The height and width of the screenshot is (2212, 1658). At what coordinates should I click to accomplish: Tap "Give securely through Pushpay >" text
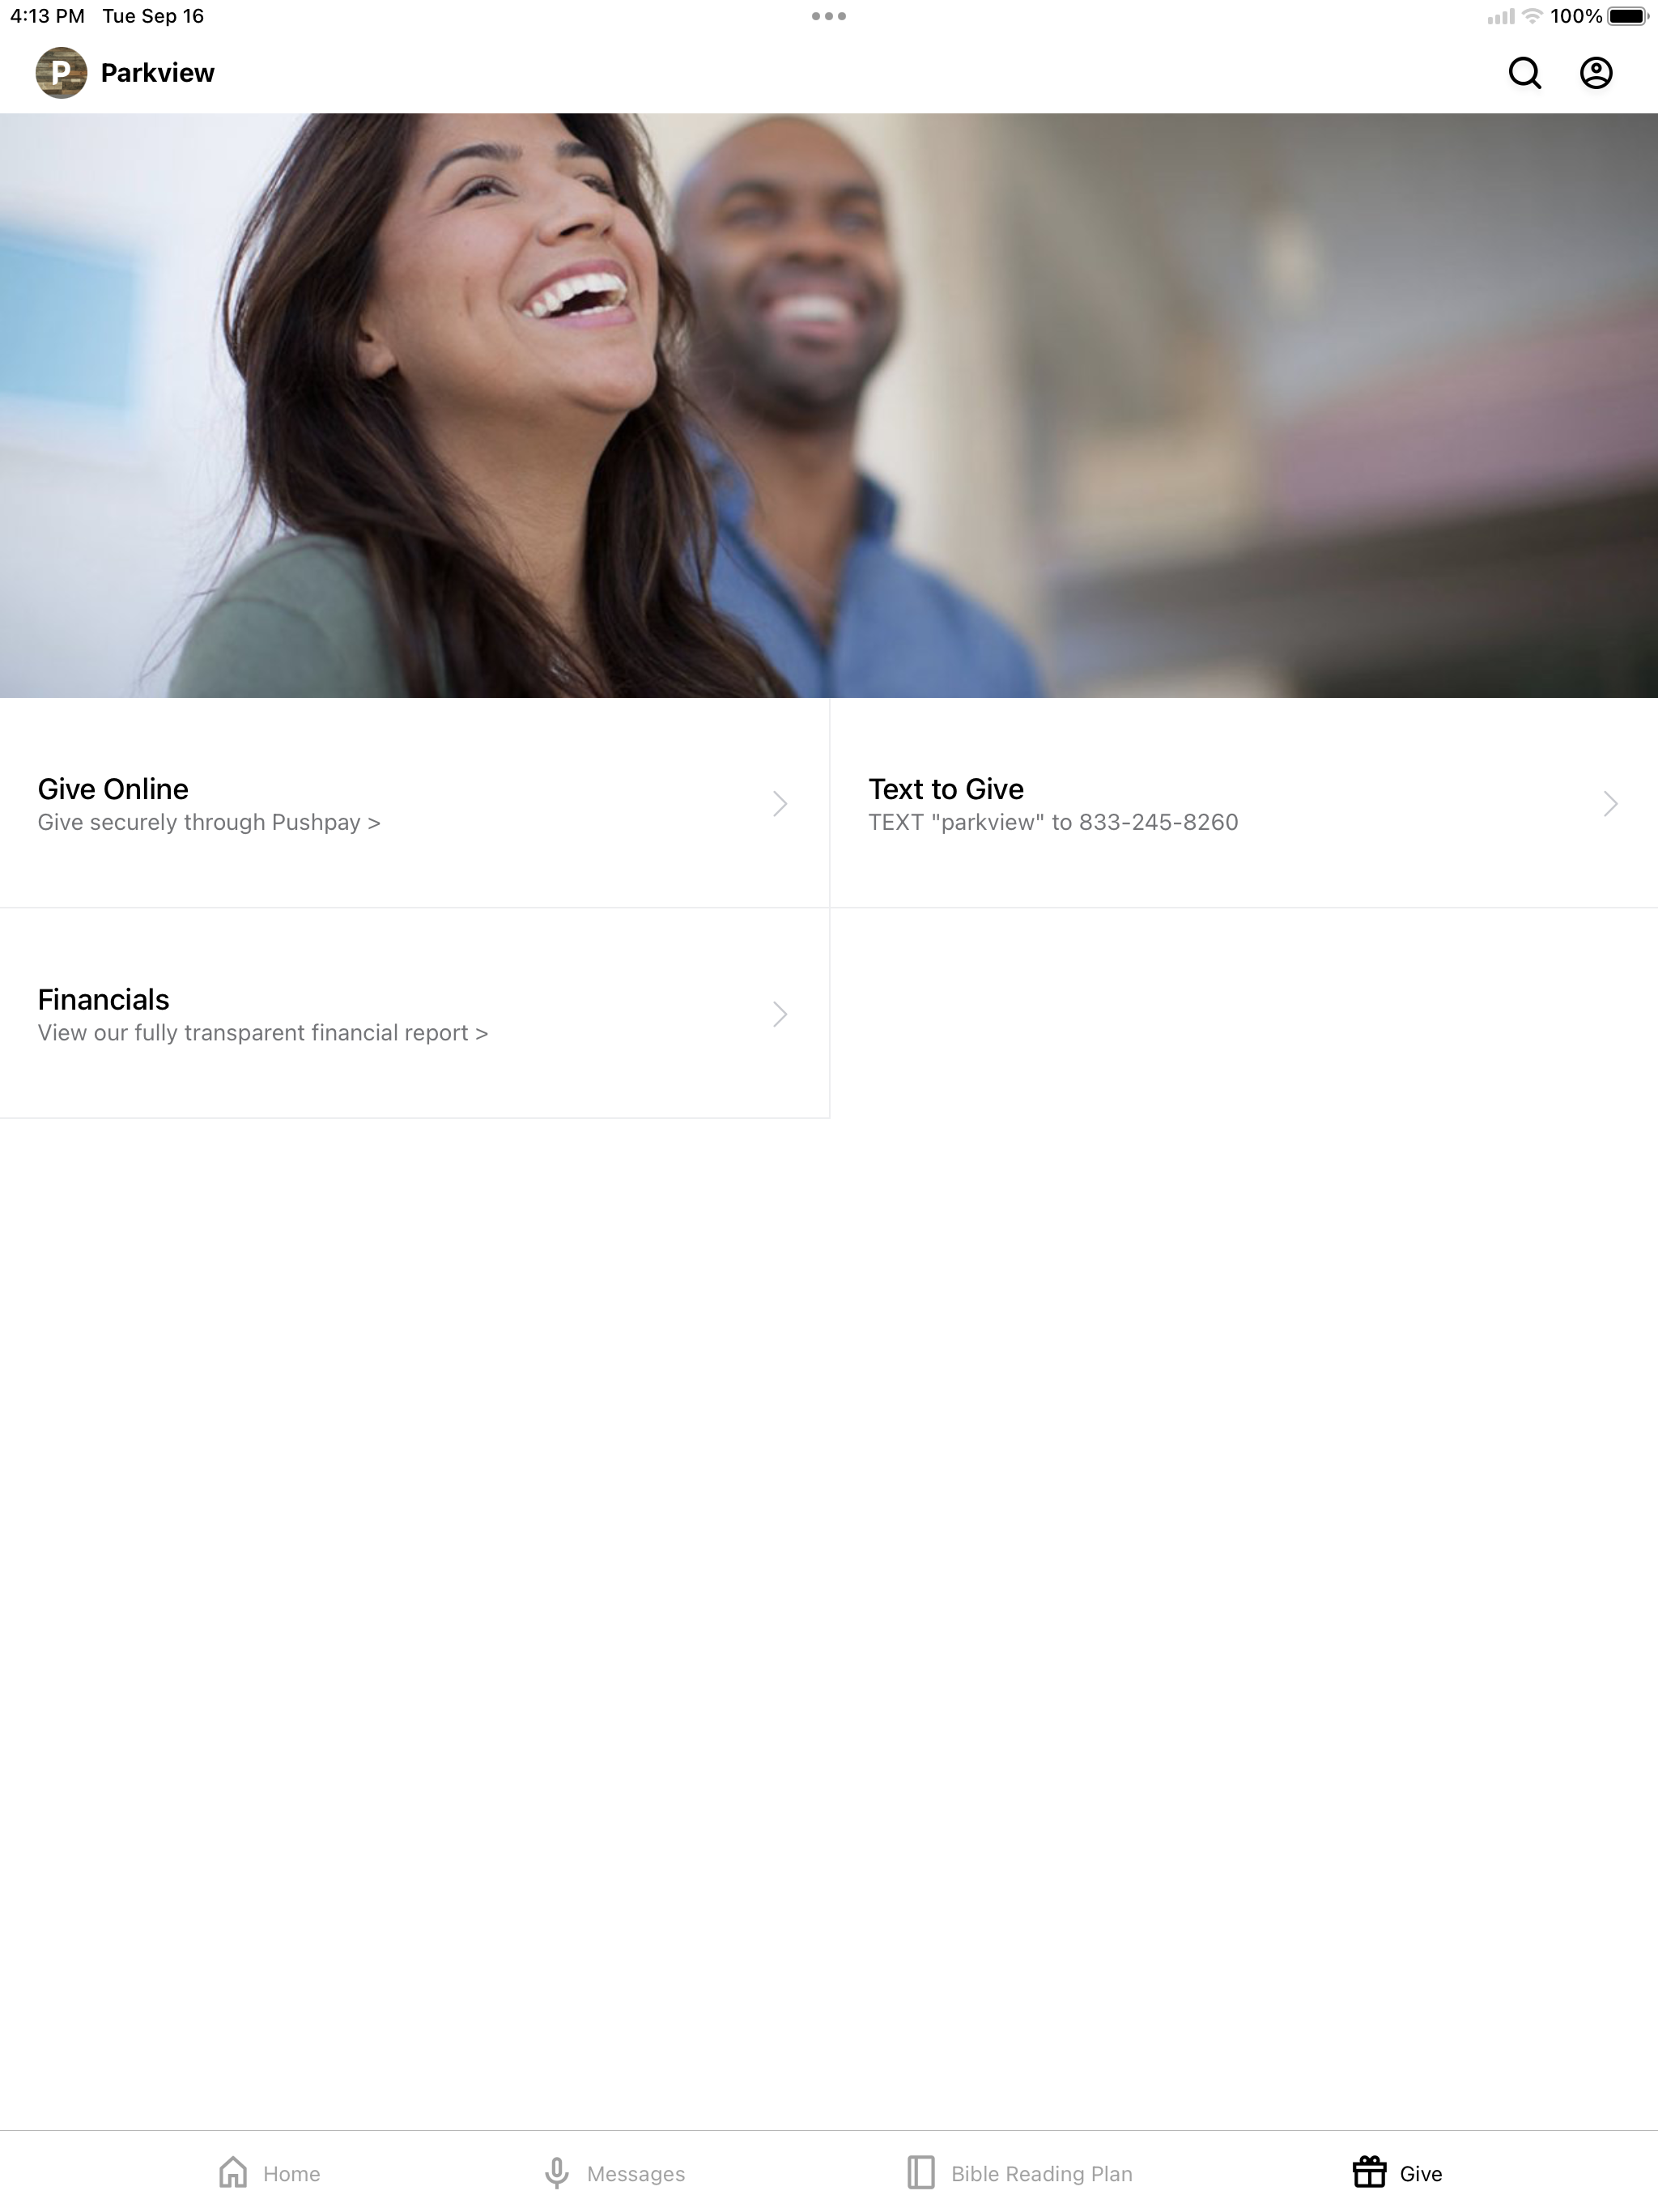[209, 822]
